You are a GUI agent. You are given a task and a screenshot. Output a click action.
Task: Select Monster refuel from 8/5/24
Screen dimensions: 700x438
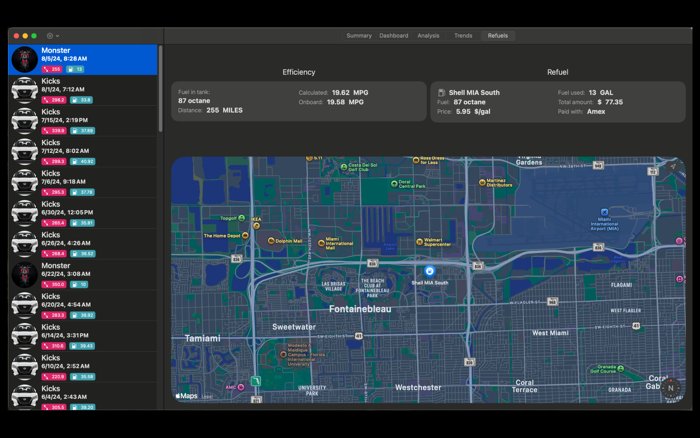coord(83,59)
